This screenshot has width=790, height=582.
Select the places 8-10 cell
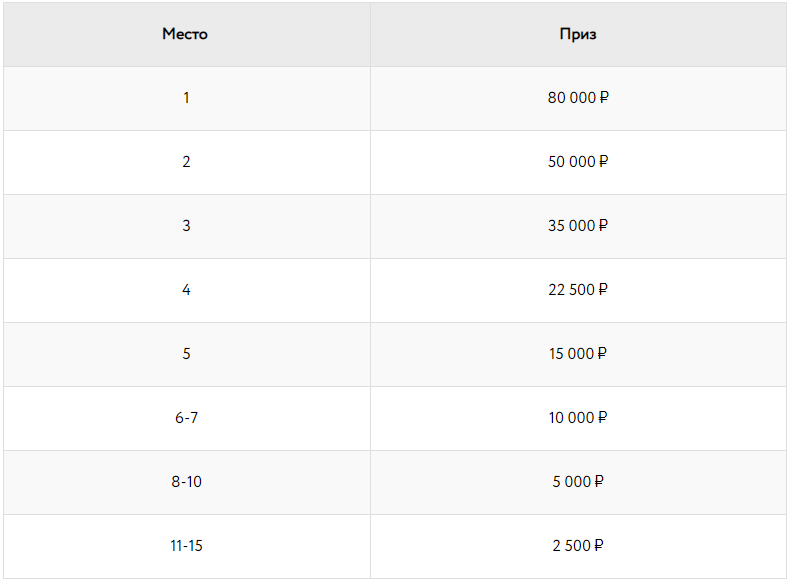pyautogui.click(x=186, y=482)
